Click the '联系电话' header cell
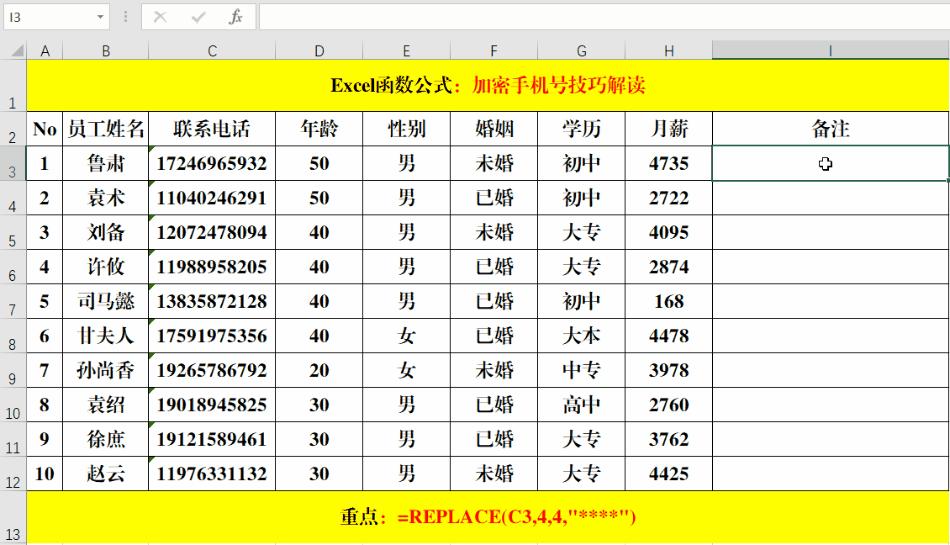This screenshot has height=545, width=950. (x=212, y=129)
